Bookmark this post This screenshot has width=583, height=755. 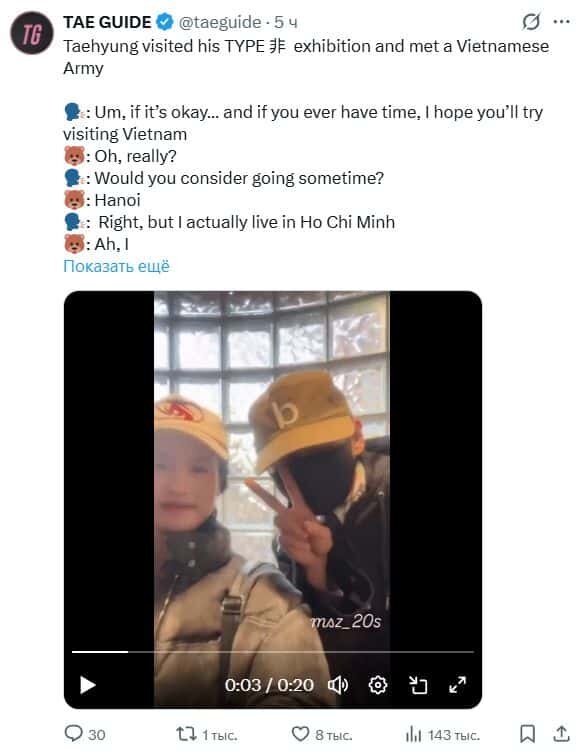click(527, 734)
